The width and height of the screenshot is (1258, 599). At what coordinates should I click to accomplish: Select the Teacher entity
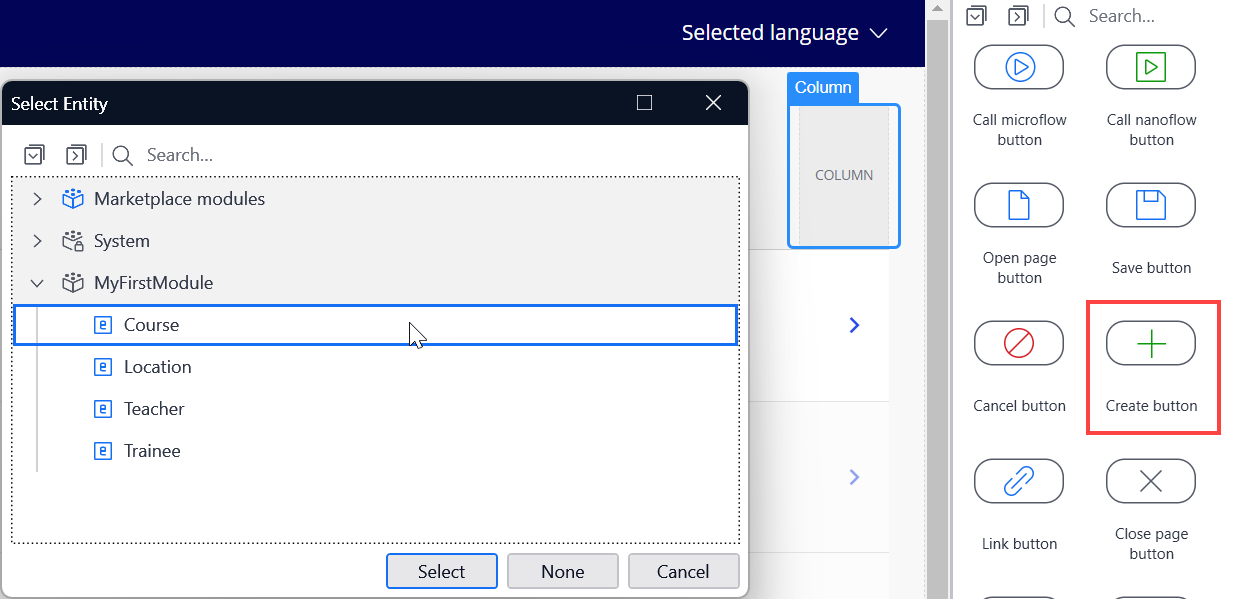click(154, 409)
